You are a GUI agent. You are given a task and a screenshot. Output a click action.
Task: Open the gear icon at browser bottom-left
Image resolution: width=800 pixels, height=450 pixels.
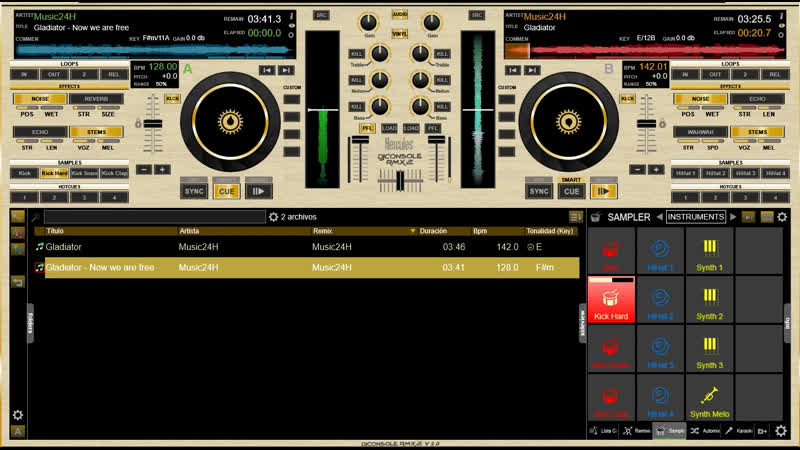17,415
